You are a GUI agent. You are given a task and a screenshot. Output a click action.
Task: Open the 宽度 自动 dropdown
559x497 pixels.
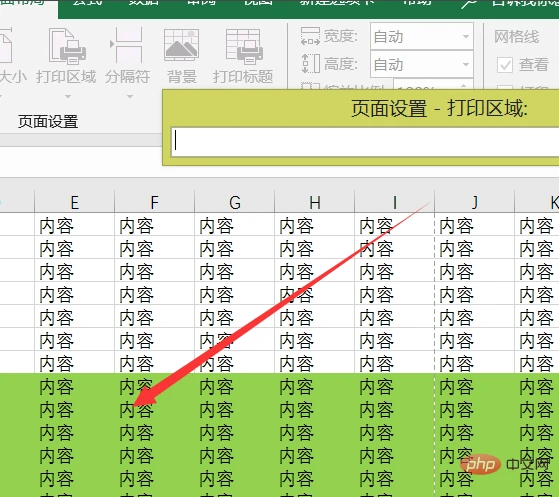click(x=466, y=36)
